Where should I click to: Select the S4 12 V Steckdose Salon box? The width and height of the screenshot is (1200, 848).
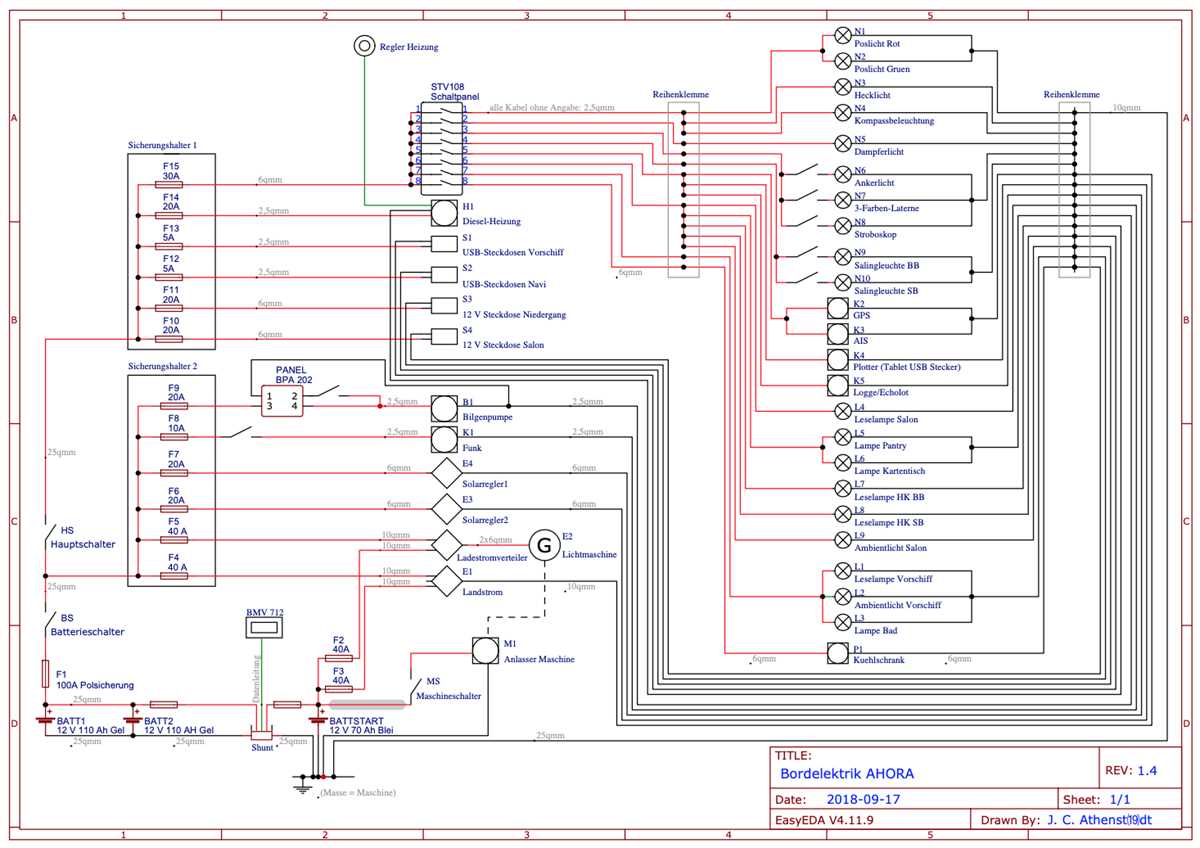pyautogui.click(x=444, y=335)
